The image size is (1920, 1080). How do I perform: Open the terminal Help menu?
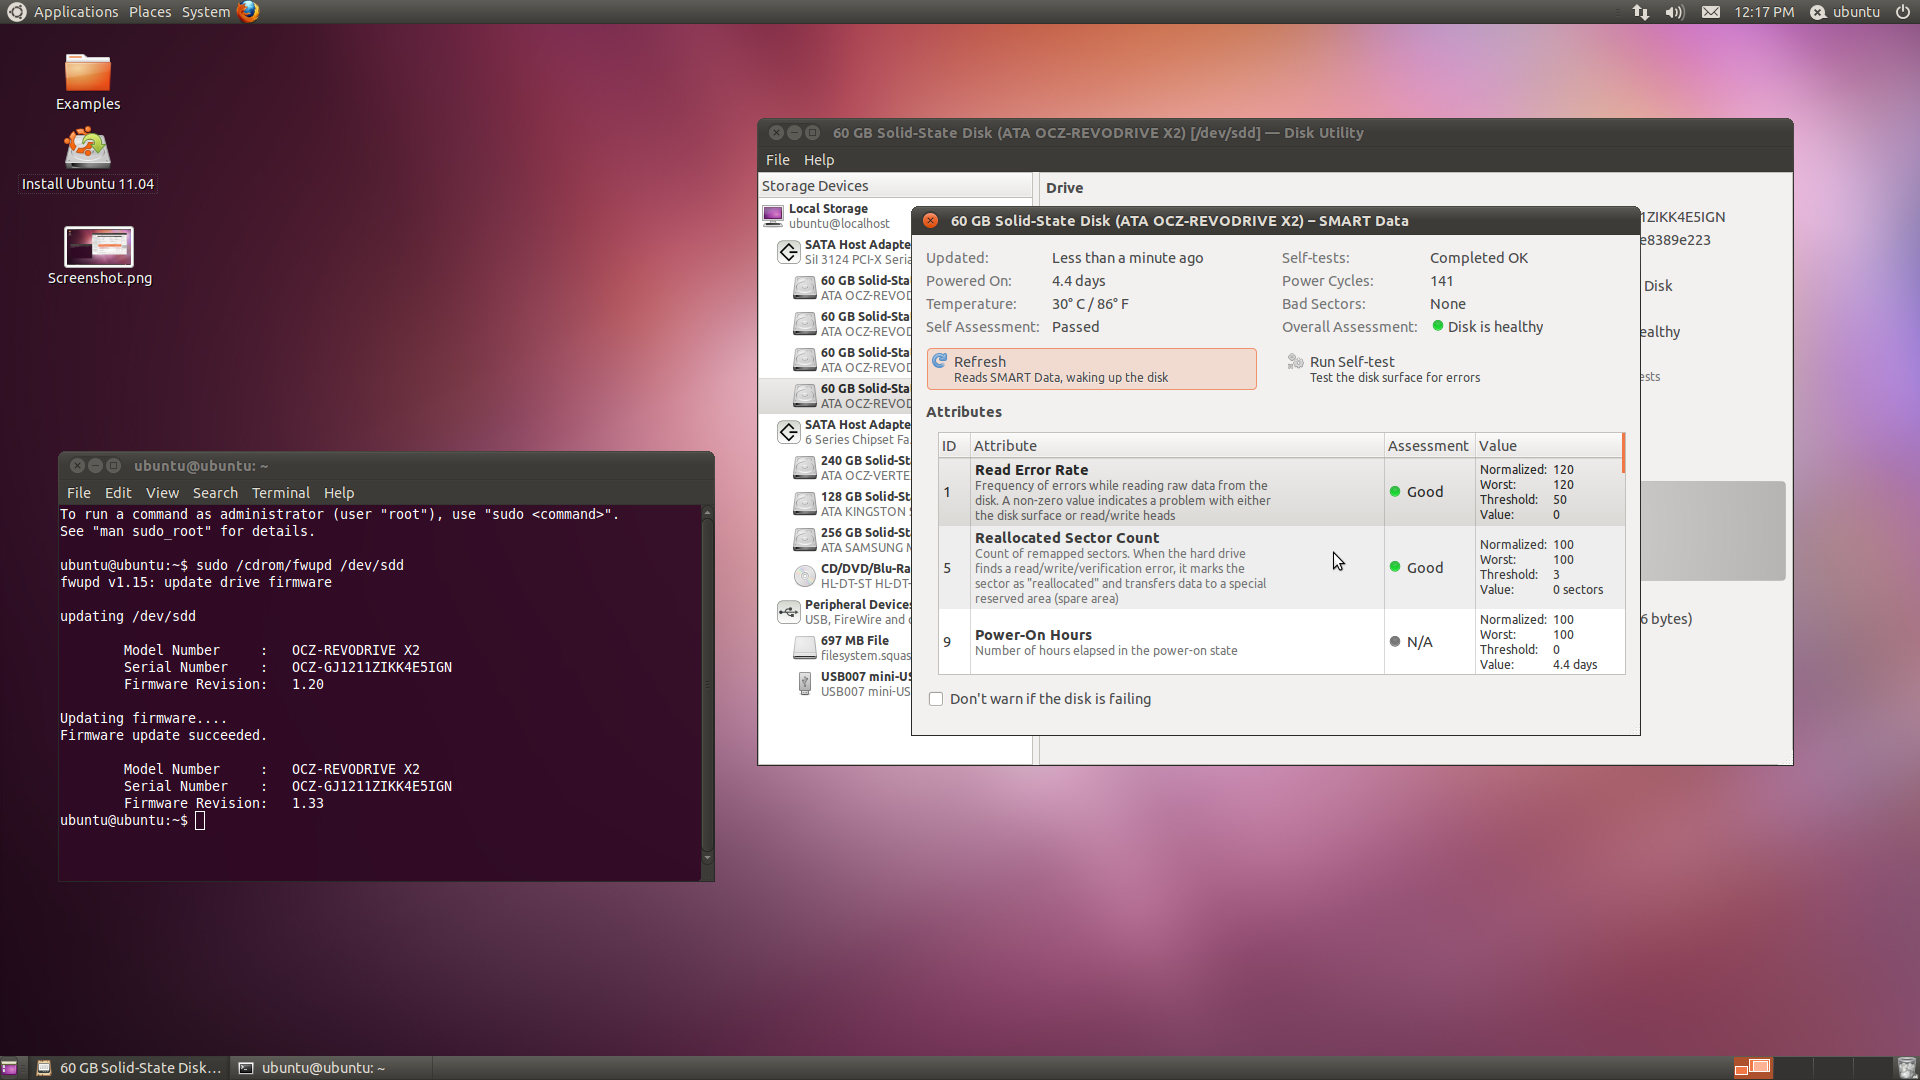339,493
